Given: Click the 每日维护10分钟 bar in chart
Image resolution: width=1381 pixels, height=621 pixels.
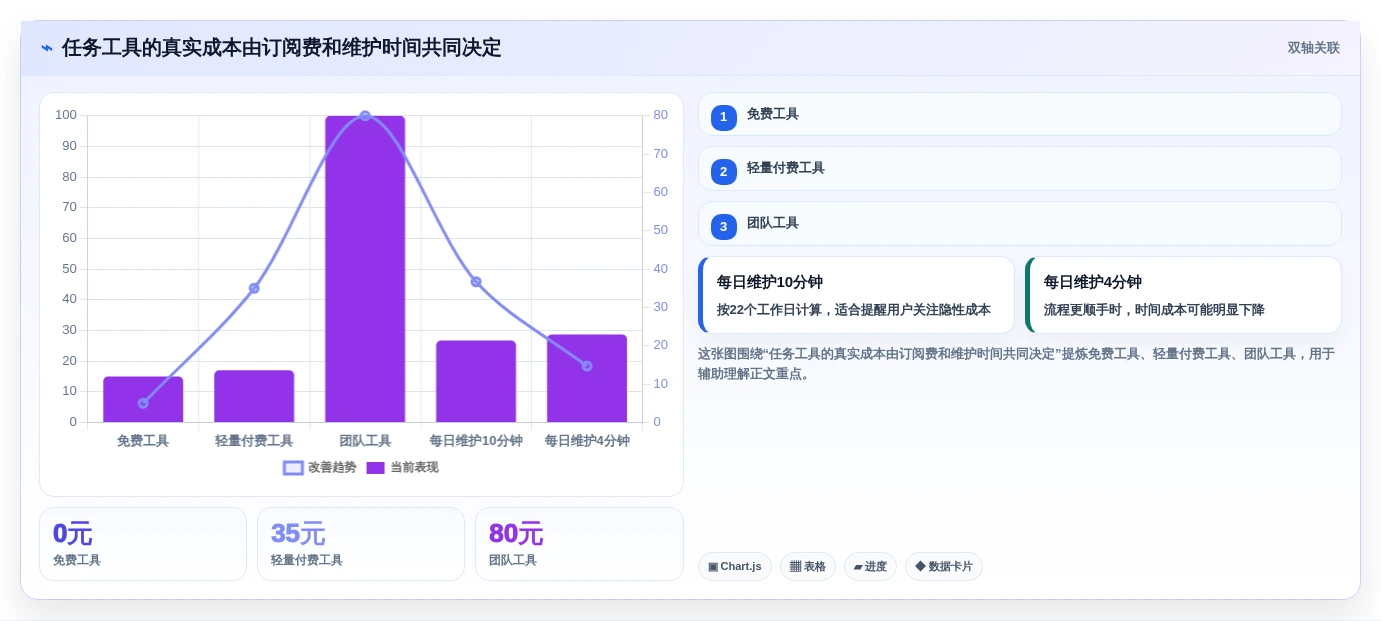Looking at the screenshot, I should click(476, 381).
